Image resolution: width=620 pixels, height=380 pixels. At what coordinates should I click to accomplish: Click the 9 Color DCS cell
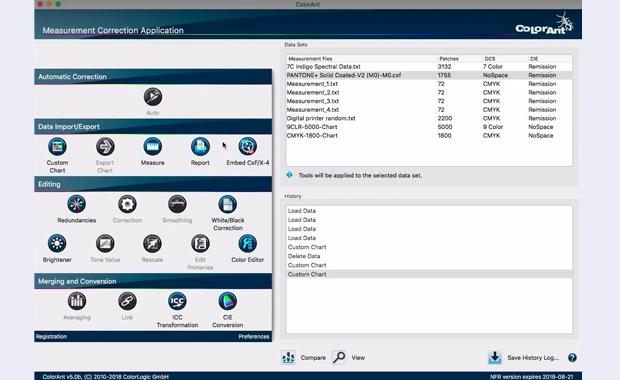click(493, 127)
